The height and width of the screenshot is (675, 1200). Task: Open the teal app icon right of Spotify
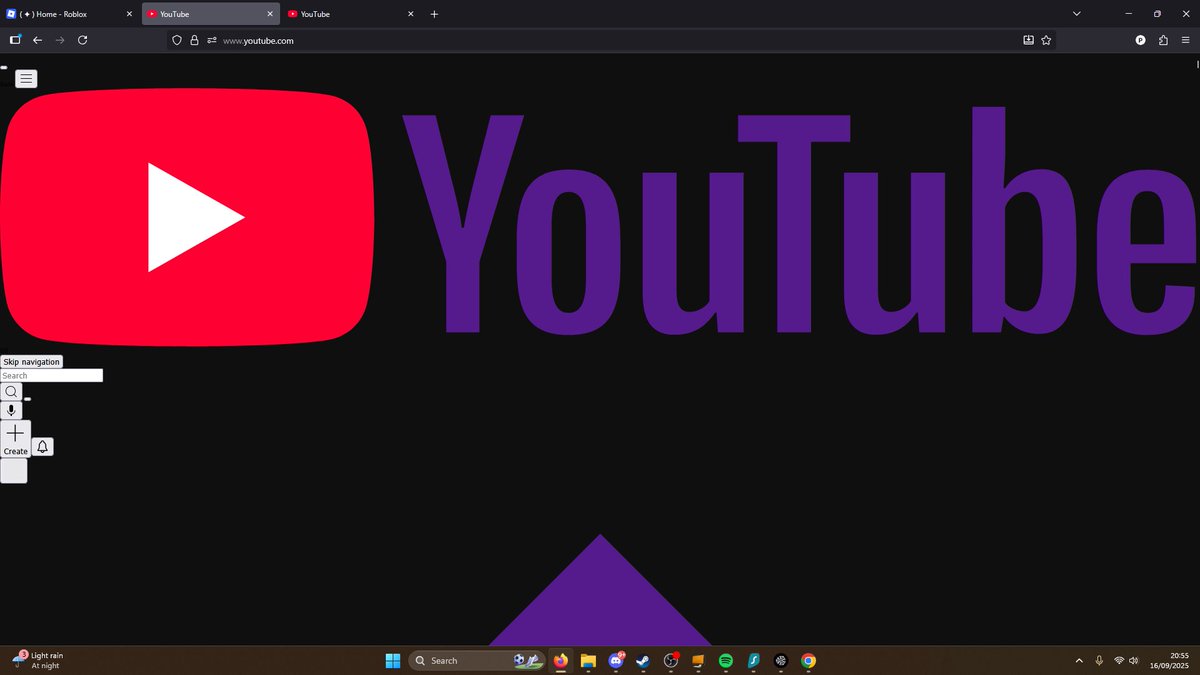pos(753,660)
